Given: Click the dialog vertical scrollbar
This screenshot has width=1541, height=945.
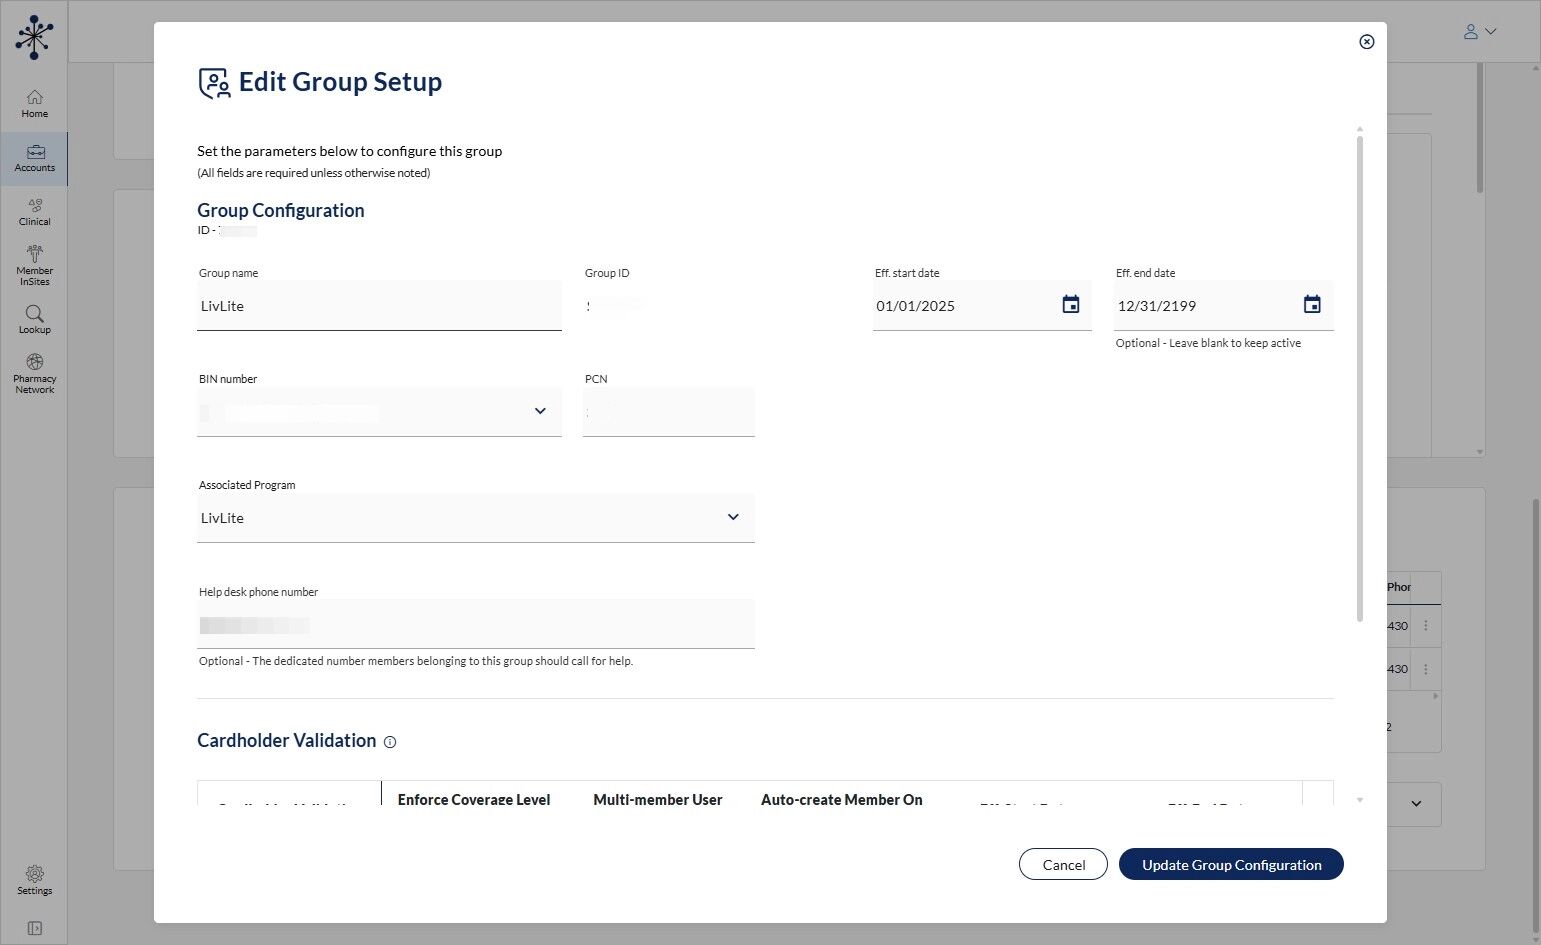Looking at the screenshot, I should (x=1359, y=380).
